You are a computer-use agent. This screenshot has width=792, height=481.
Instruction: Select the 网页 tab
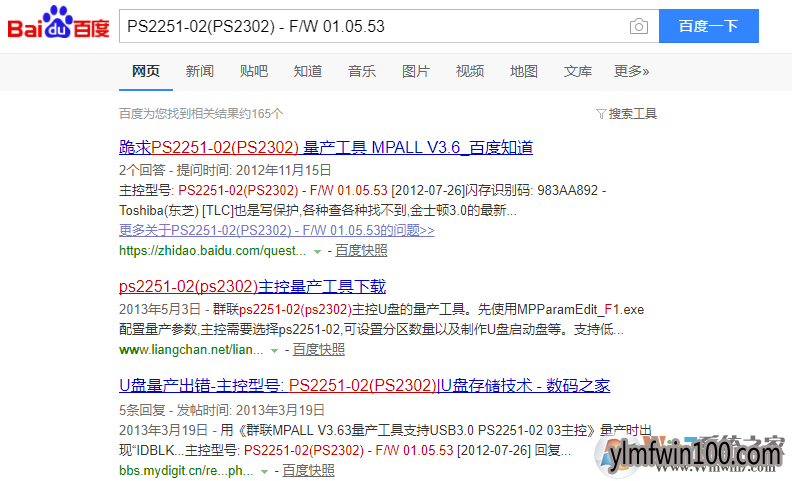tap(146, 71)
